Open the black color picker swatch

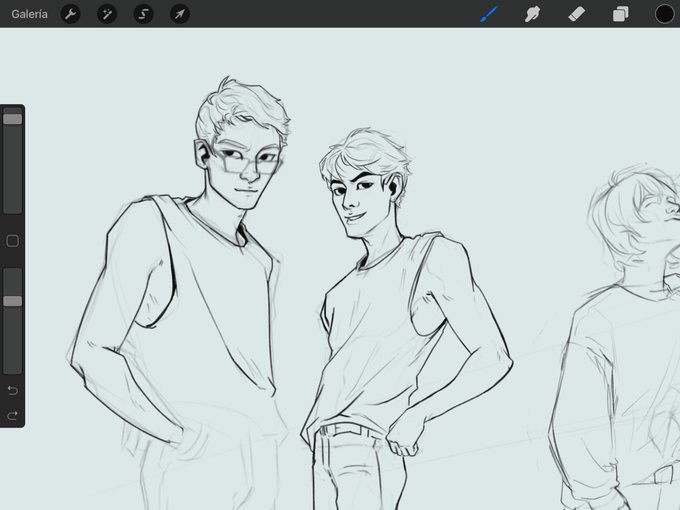pos(664,14)
